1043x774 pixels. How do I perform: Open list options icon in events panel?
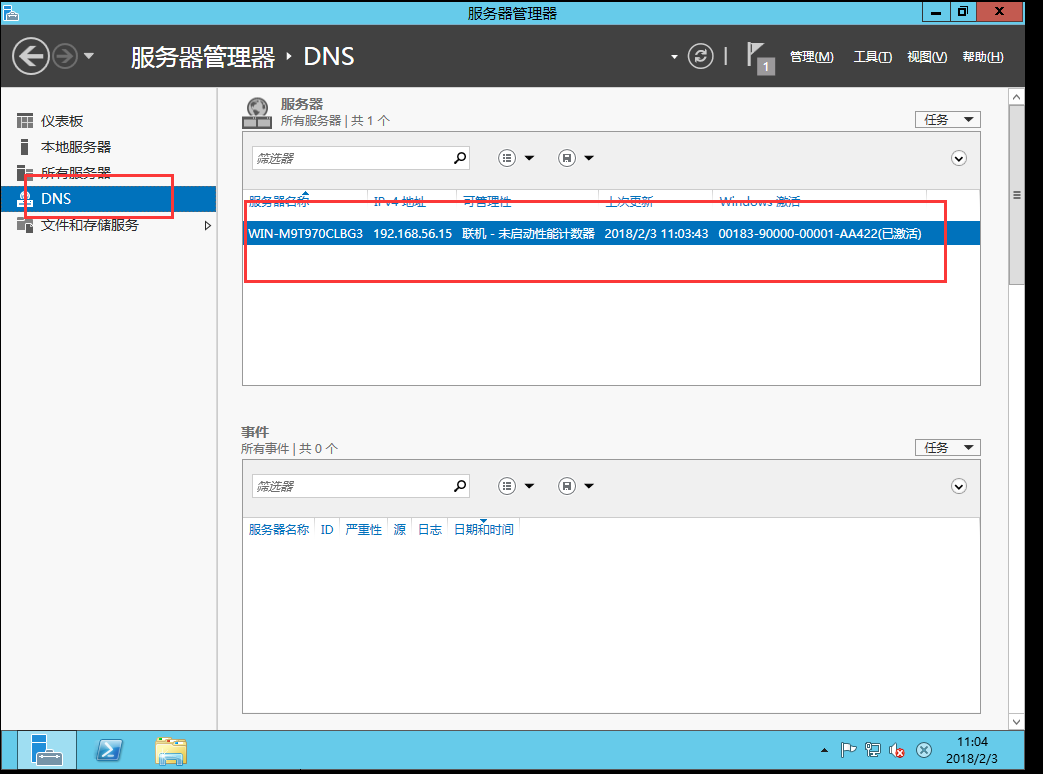(507, 486)
